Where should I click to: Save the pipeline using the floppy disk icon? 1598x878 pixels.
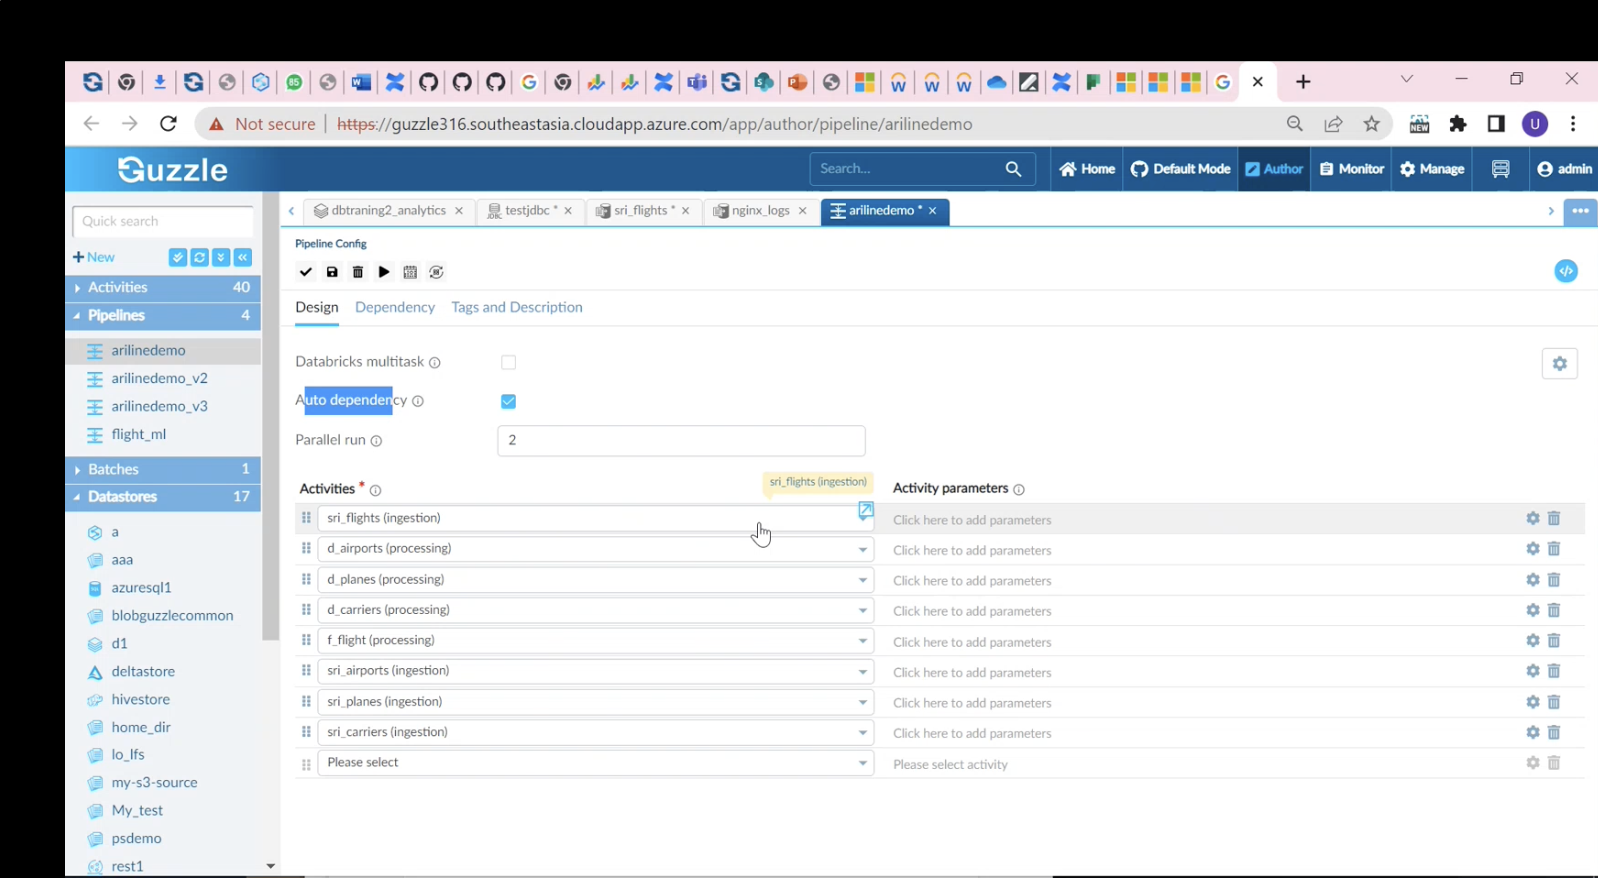[x=332, y=272]
